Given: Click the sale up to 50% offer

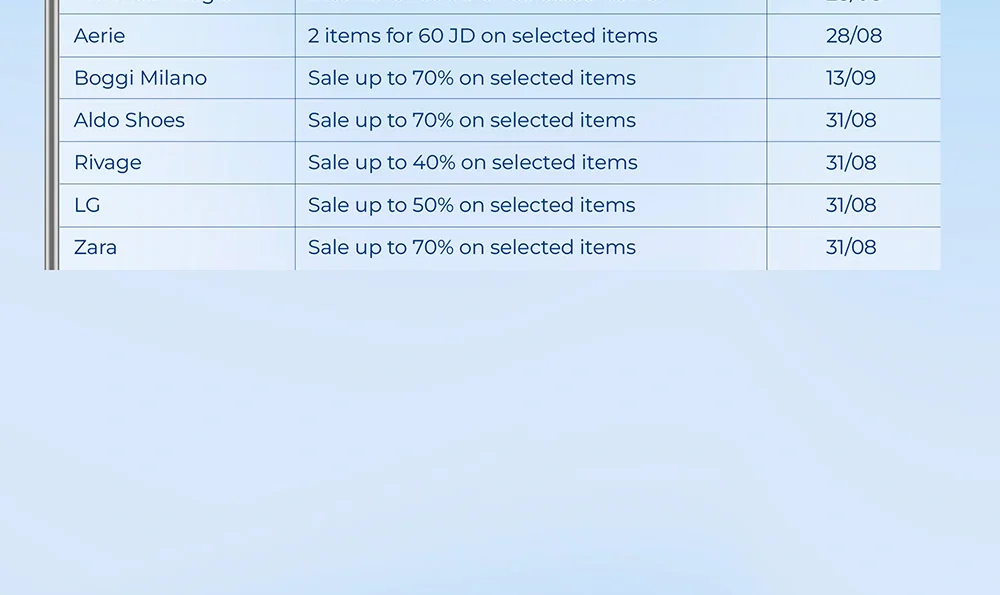Looking at the screenshot, I should click(x=471, y=205).
